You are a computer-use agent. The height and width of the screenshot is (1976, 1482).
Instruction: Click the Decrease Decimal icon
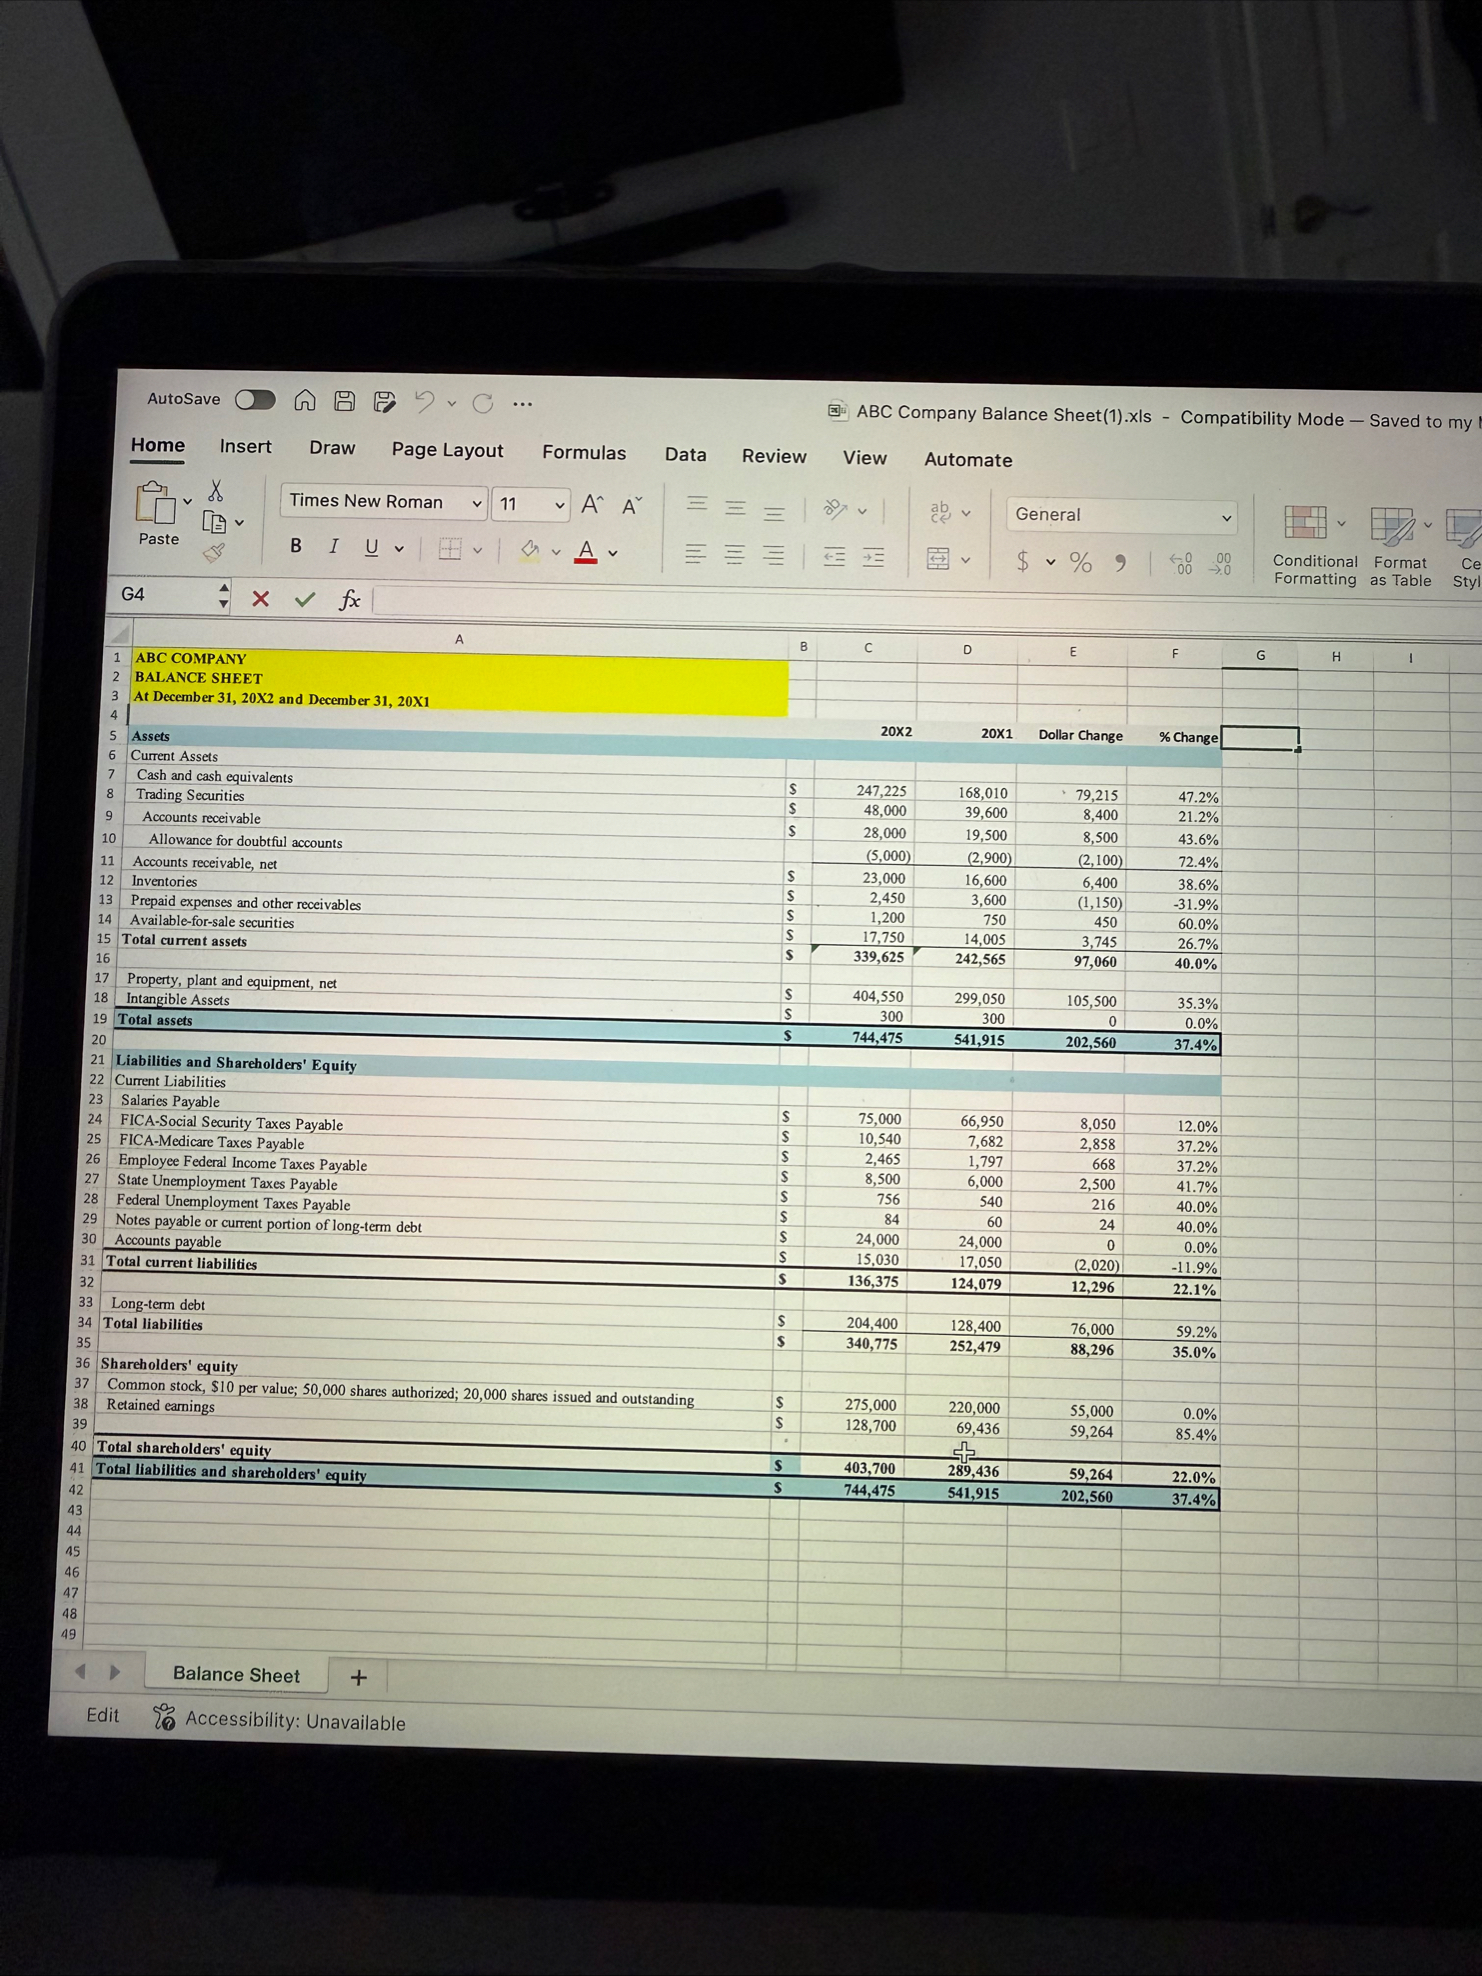(1220, 565)
